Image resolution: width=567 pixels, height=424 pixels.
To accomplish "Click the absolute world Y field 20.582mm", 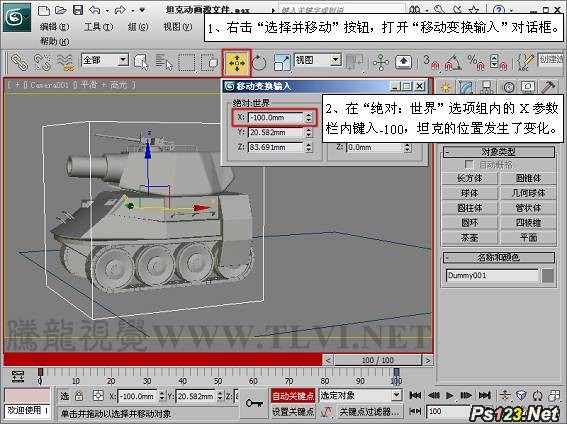I will pos(276,133).
